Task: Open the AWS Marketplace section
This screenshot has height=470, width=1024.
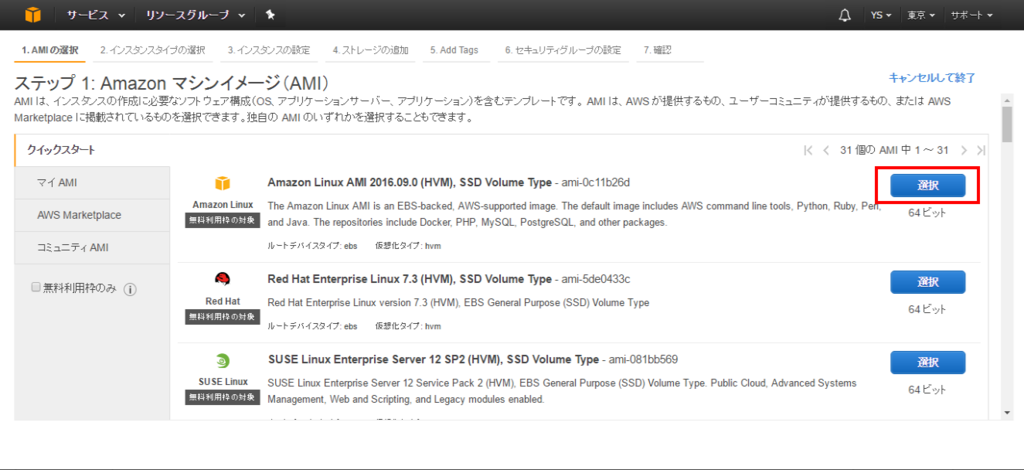Action: point(92,215)
